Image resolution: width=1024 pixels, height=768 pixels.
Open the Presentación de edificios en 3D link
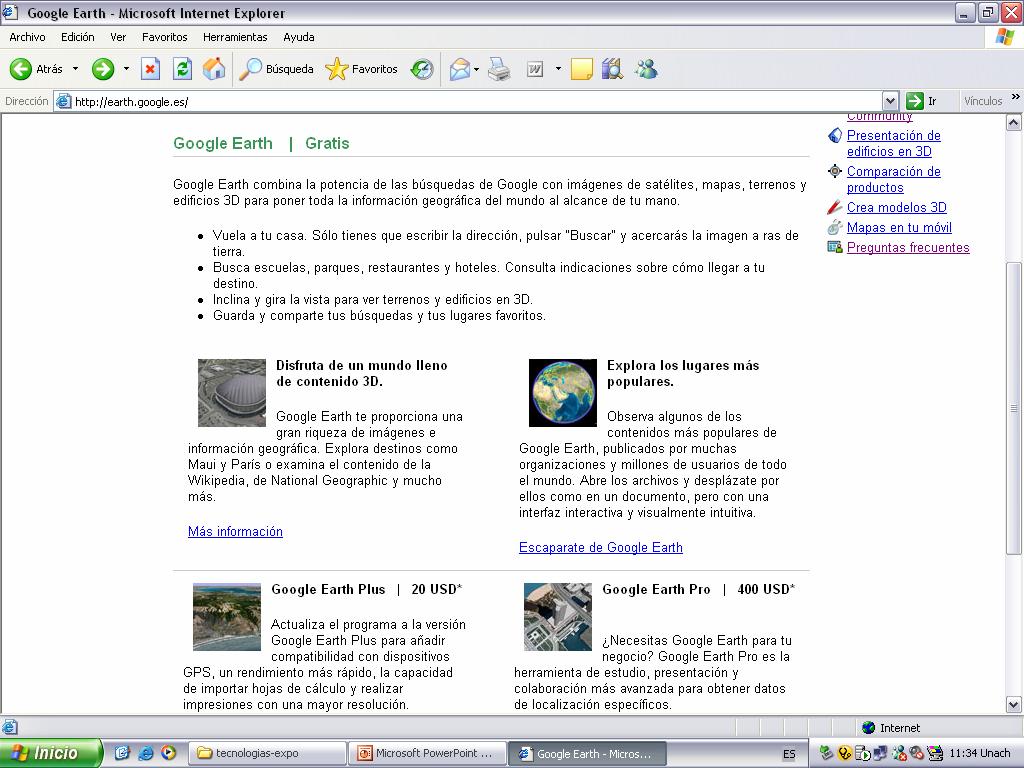pos(893,143)
